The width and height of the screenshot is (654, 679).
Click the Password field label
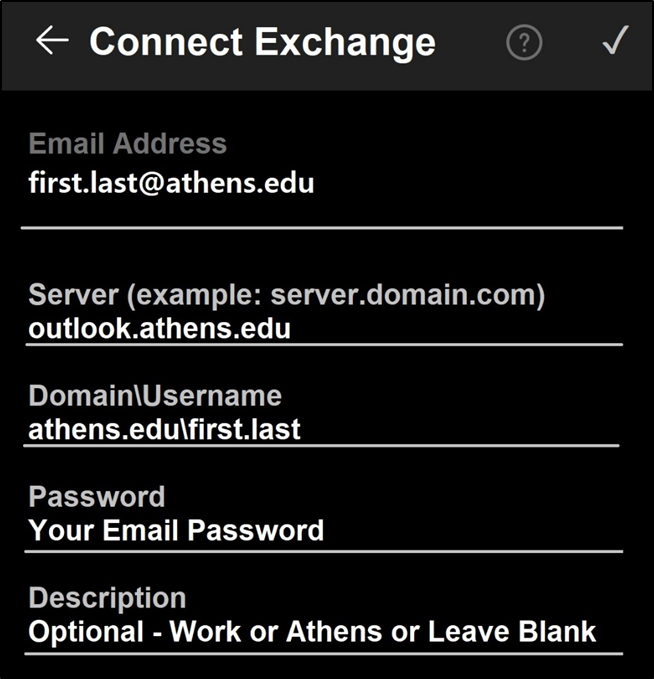click(x=97, y=496)
